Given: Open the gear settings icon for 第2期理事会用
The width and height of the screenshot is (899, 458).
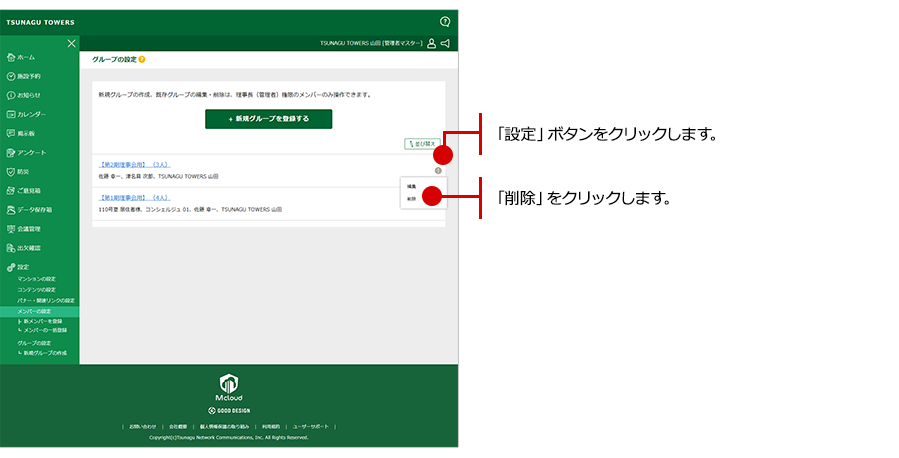Looking at the screenshot, I should [x=439, y=170].
